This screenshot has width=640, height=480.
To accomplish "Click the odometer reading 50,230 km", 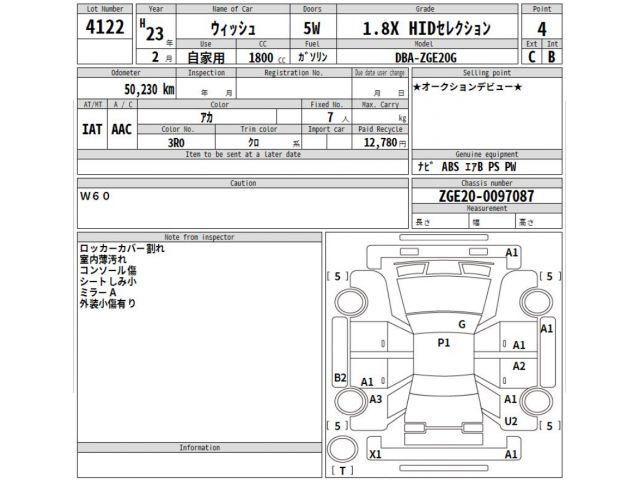I will (149, 89).
